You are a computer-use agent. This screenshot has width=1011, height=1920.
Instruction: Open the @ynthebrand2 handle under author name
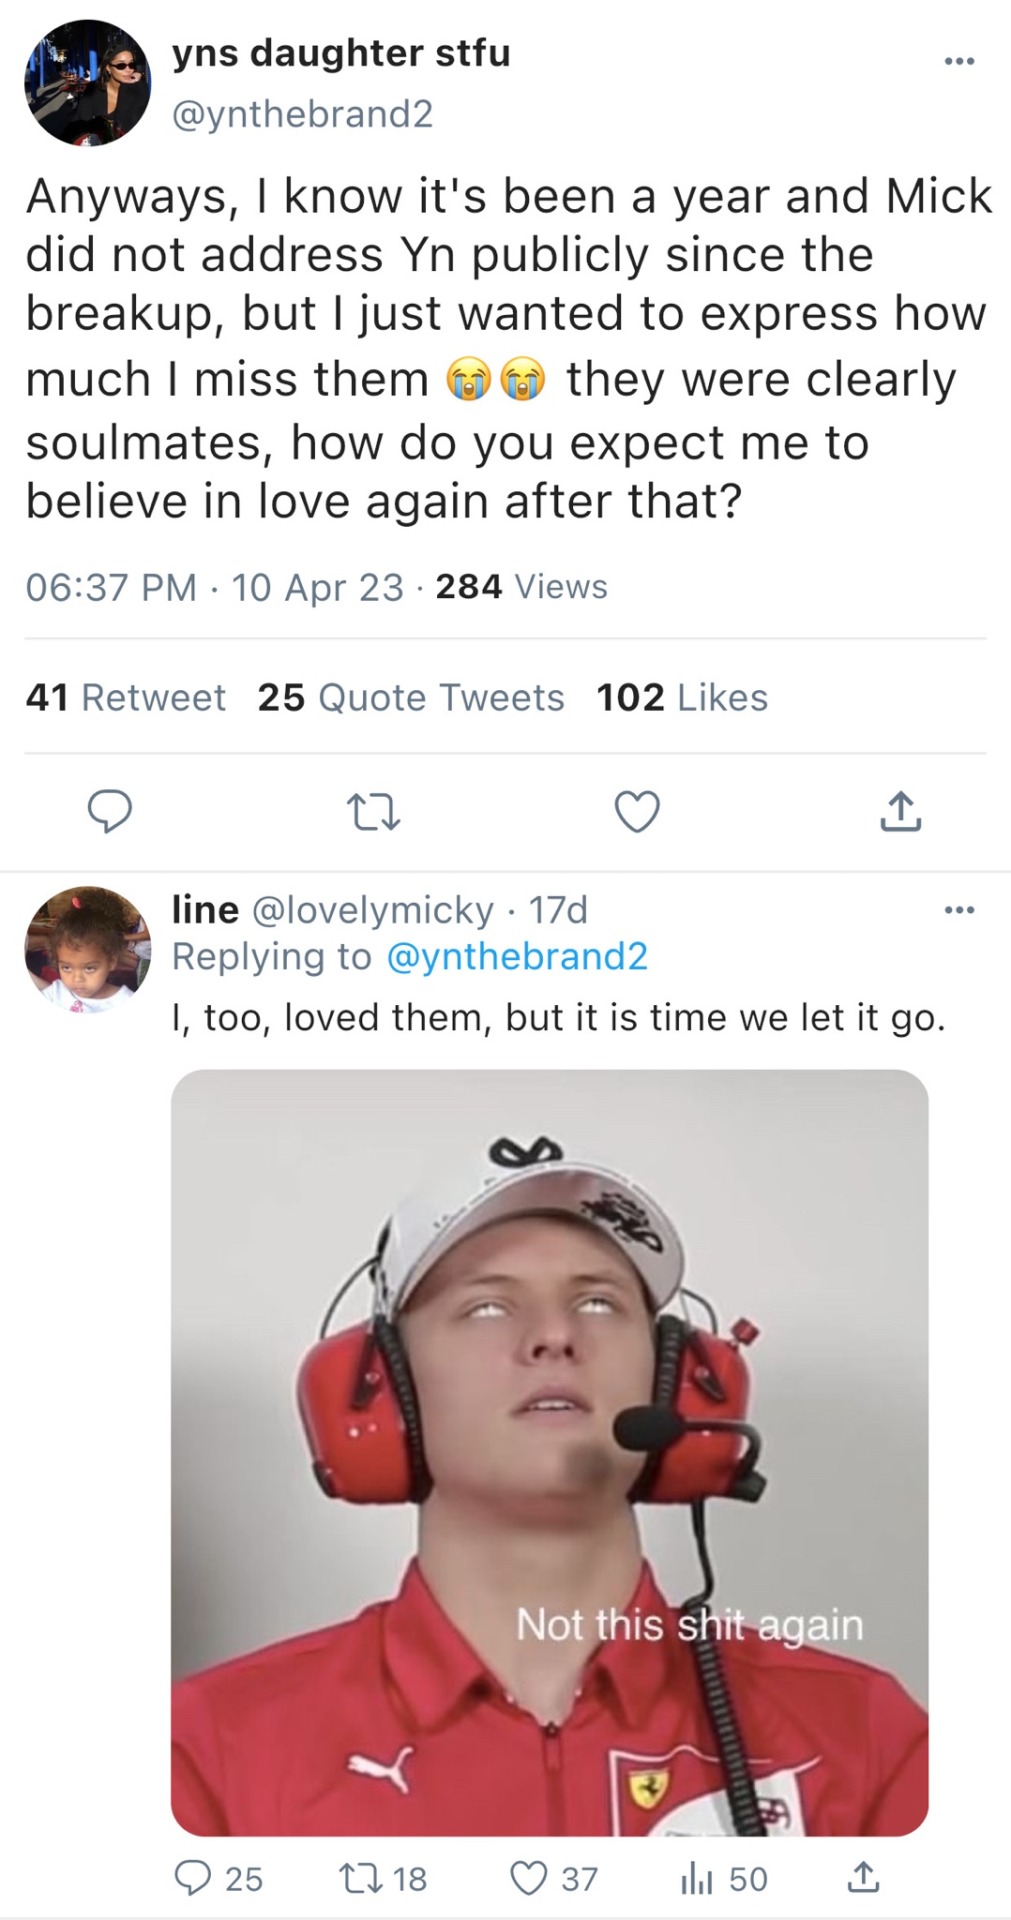[302, 114]
